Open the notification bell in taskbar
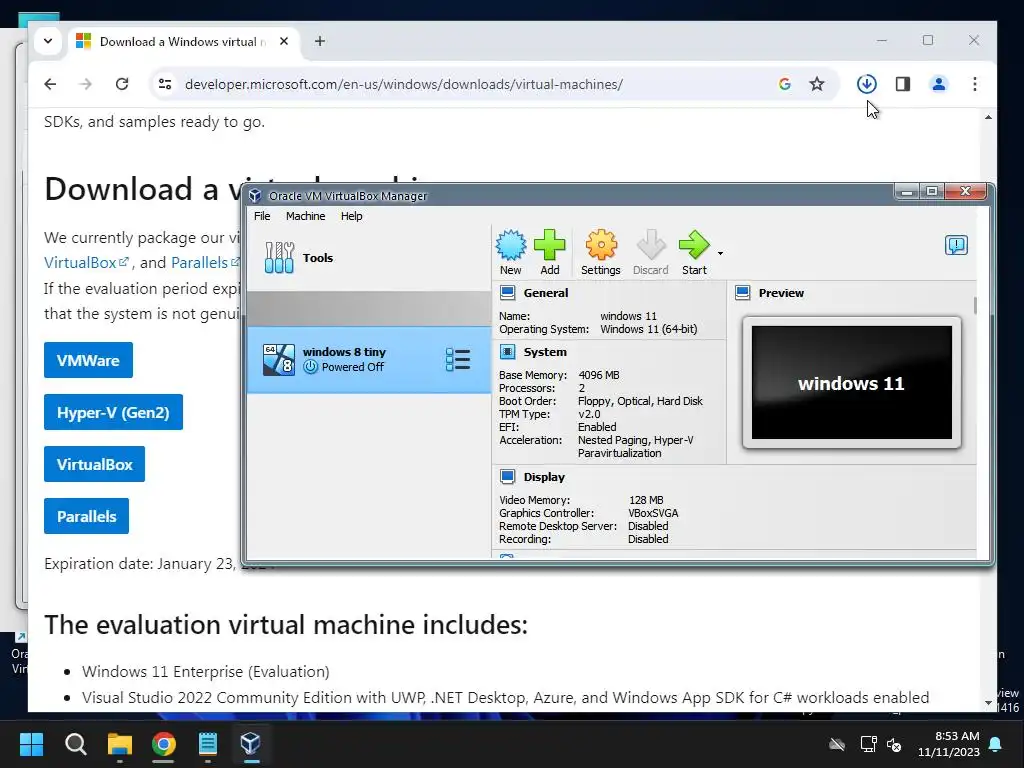Viewport: 1024px width, 768px height. (995, 744)
